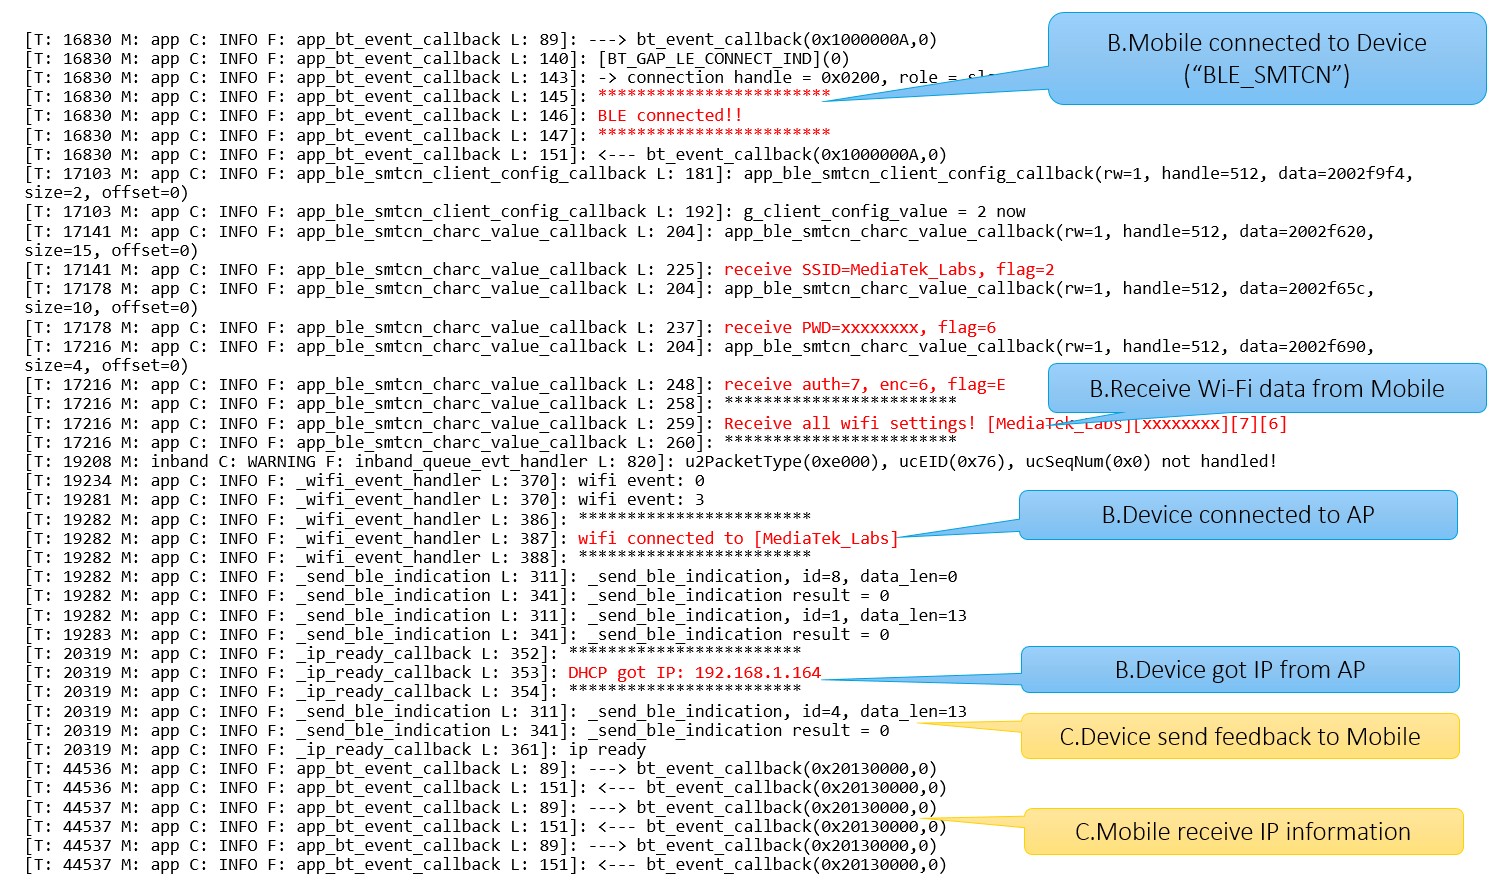Screen dimensions: 1502x893
Task: Click "---> bt_event_callback(0x1000000A,0)" entry message
Action: coord(762,40)
